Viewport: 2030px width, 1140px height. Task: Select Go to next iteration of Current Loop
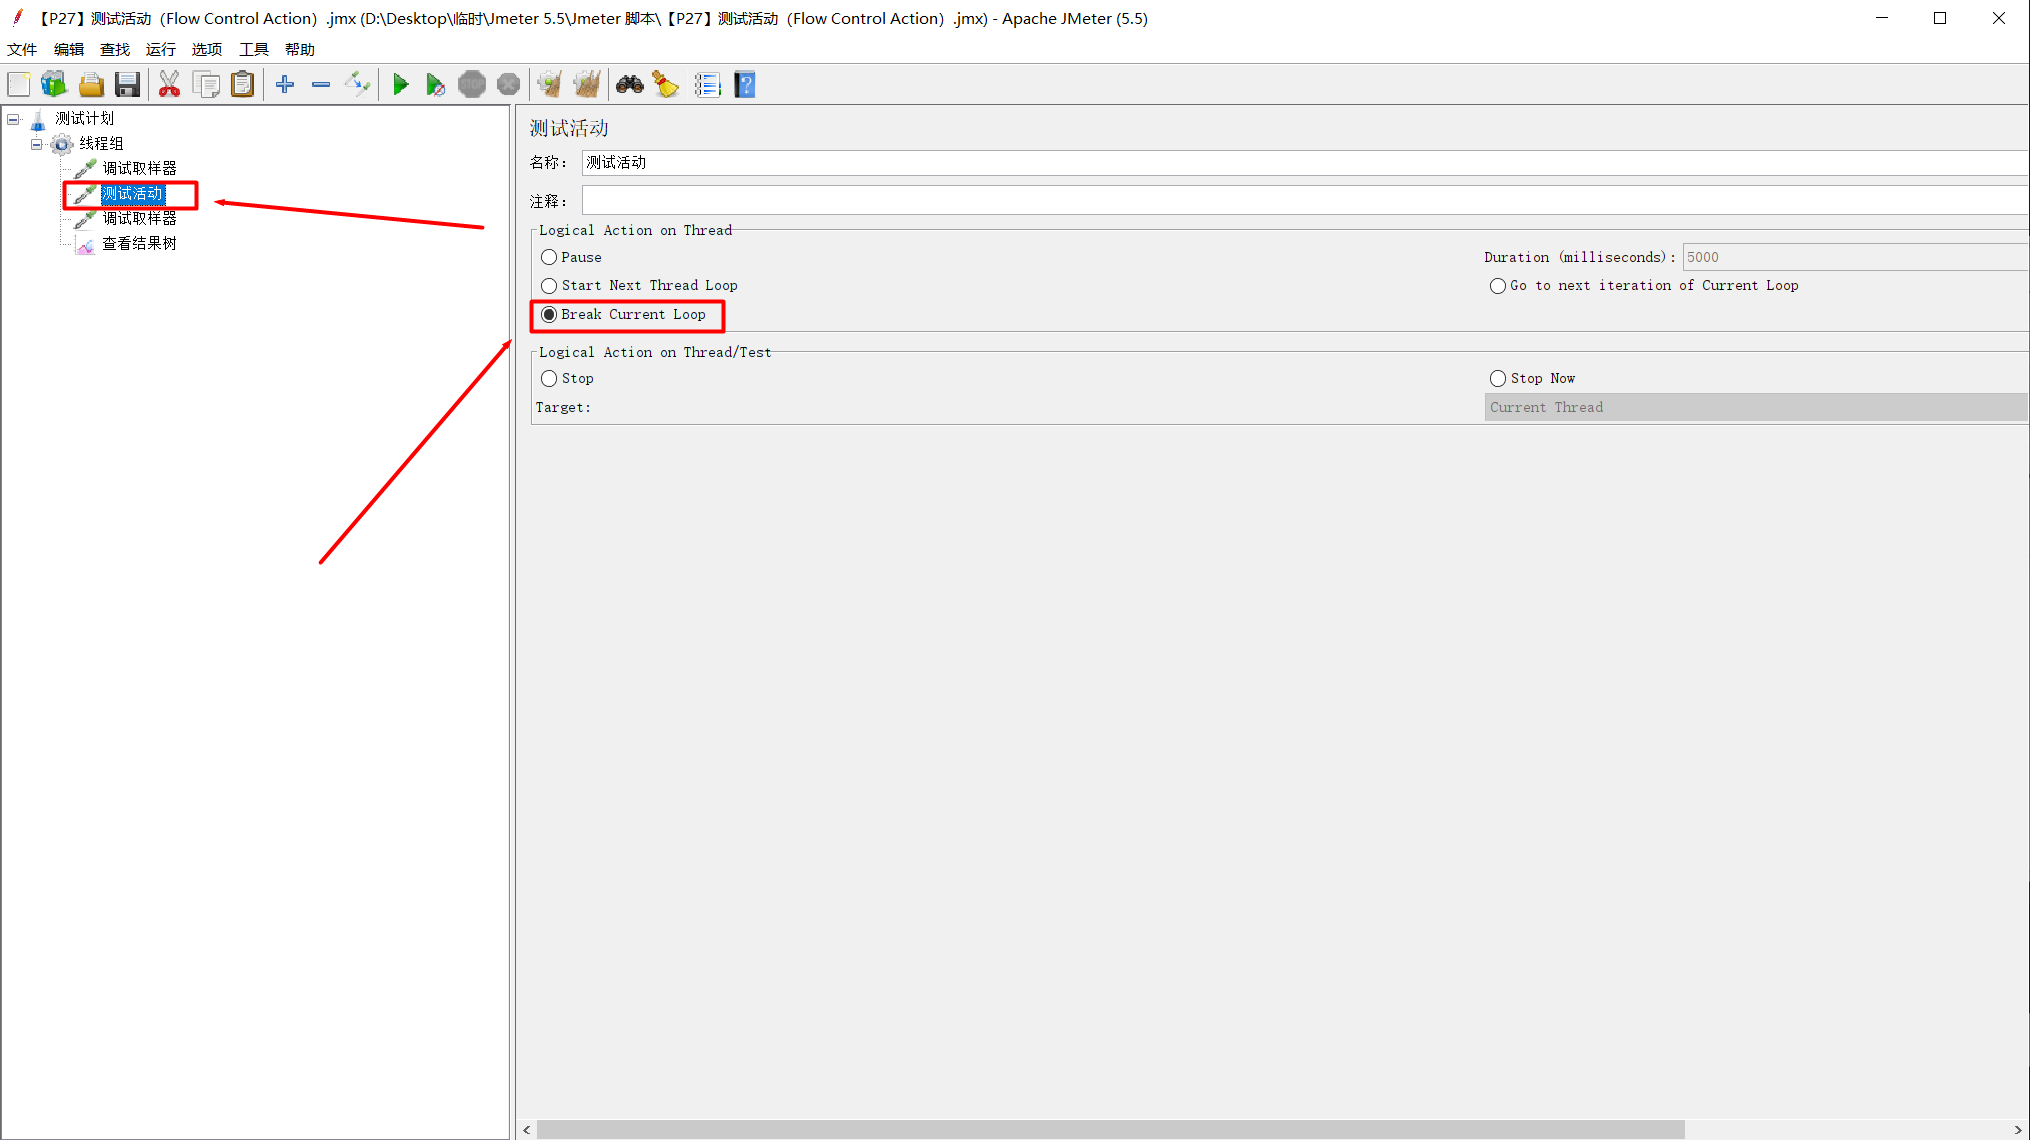[1498, 286]
